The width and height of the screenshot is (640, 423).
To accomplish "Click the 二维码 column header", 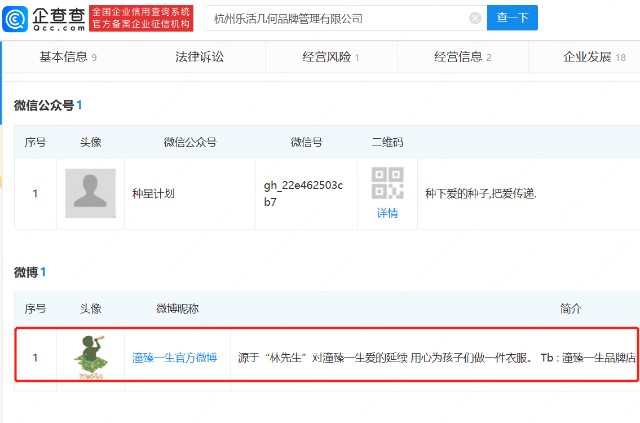I will [x=387, y=142].
